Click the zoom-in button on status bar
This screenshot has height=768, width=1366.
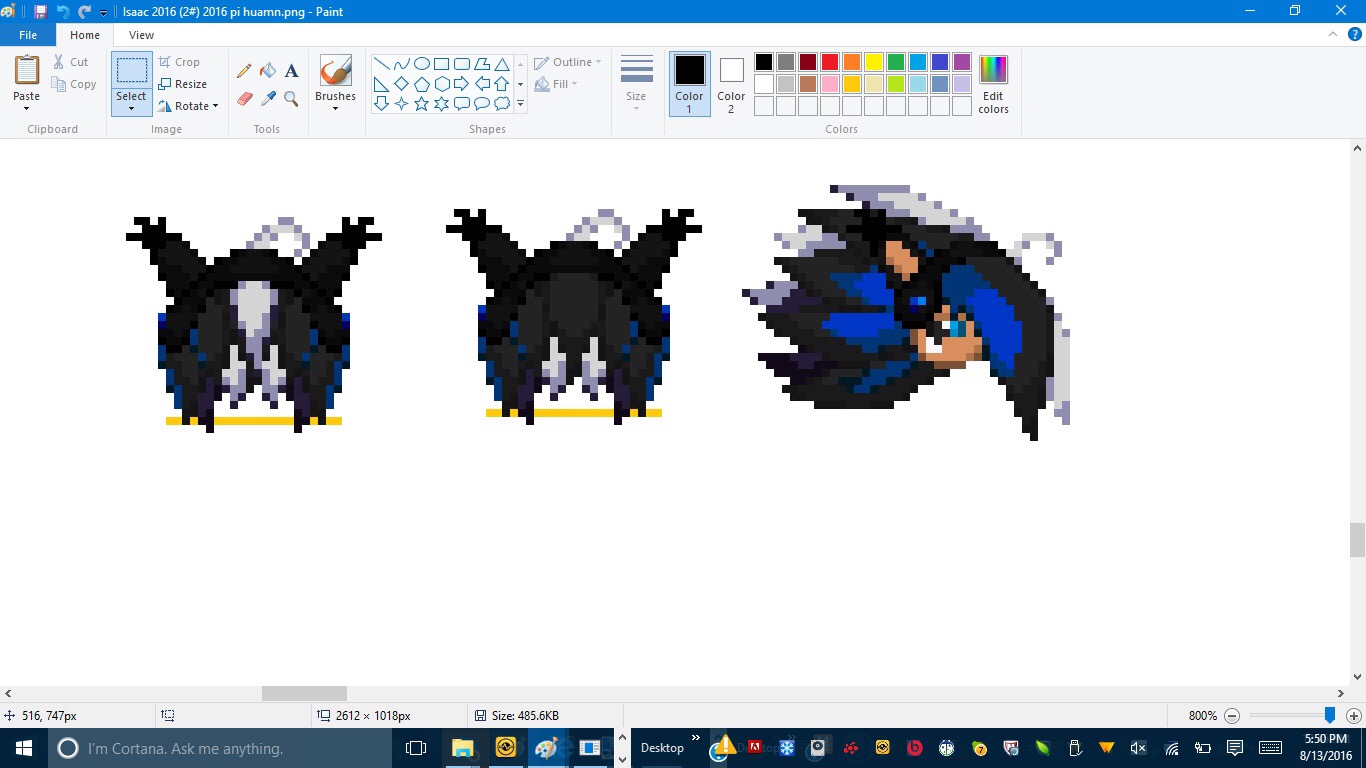click(x=1355, y=716)
